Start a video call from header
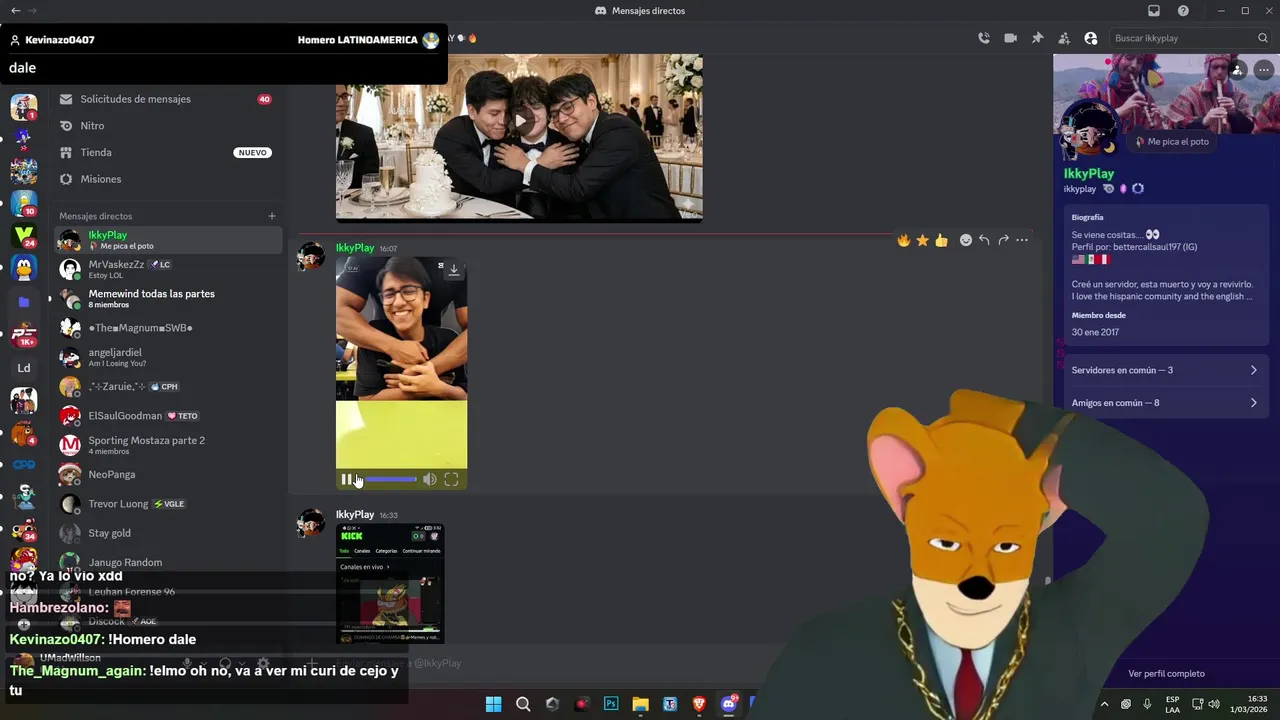The height and width of the screenshot is (720, 1280). click(1010, 38)
